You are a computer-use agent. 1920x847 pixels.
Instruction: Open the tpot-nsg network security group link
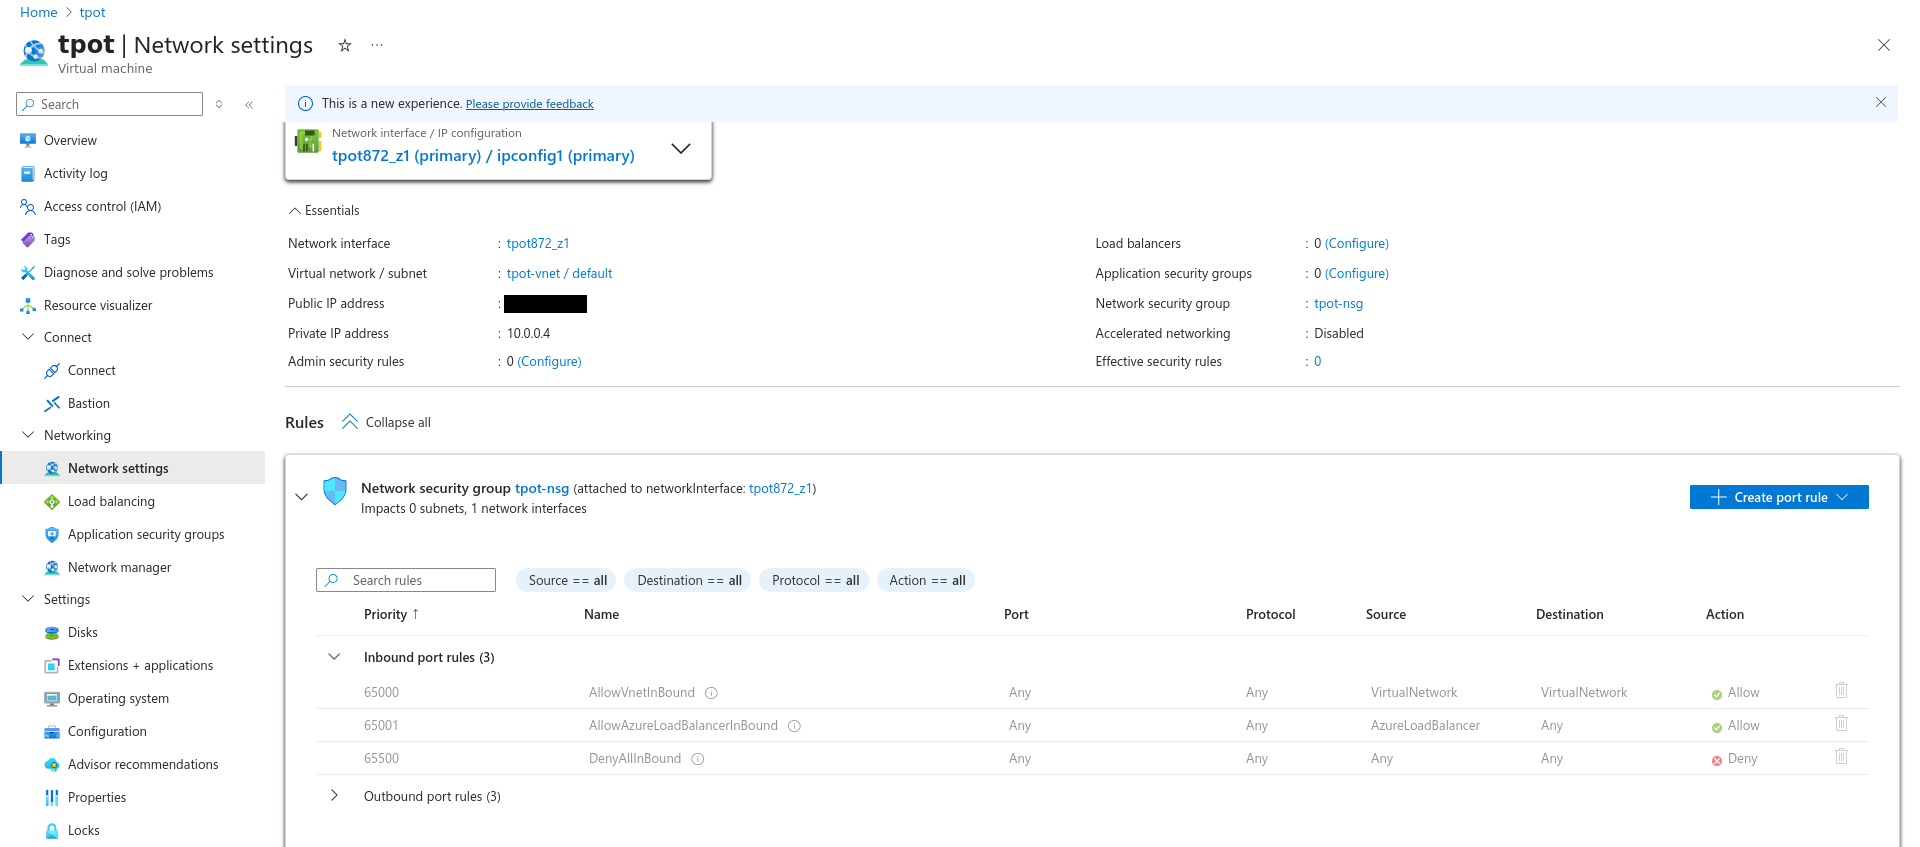point(1338,303)
